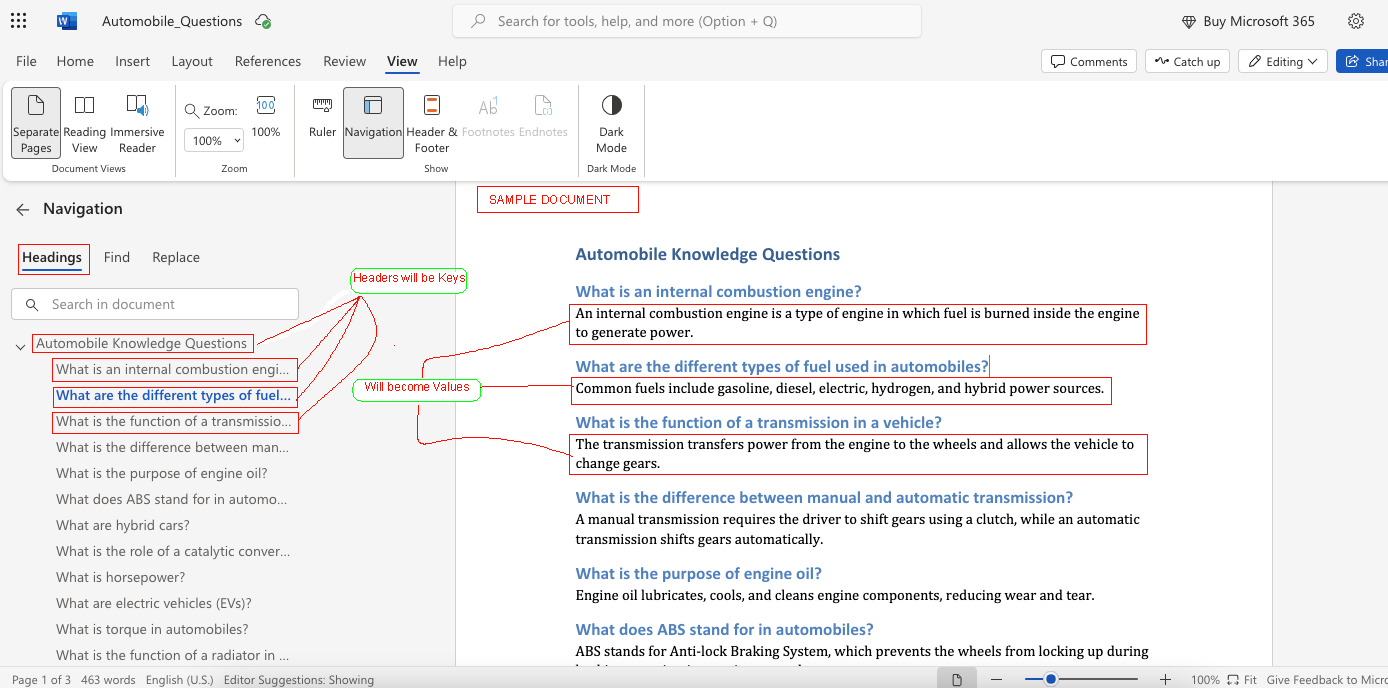Toggle the Ruler display
The width and height of the screenshot is (1388, 688).
click(322, 116)
